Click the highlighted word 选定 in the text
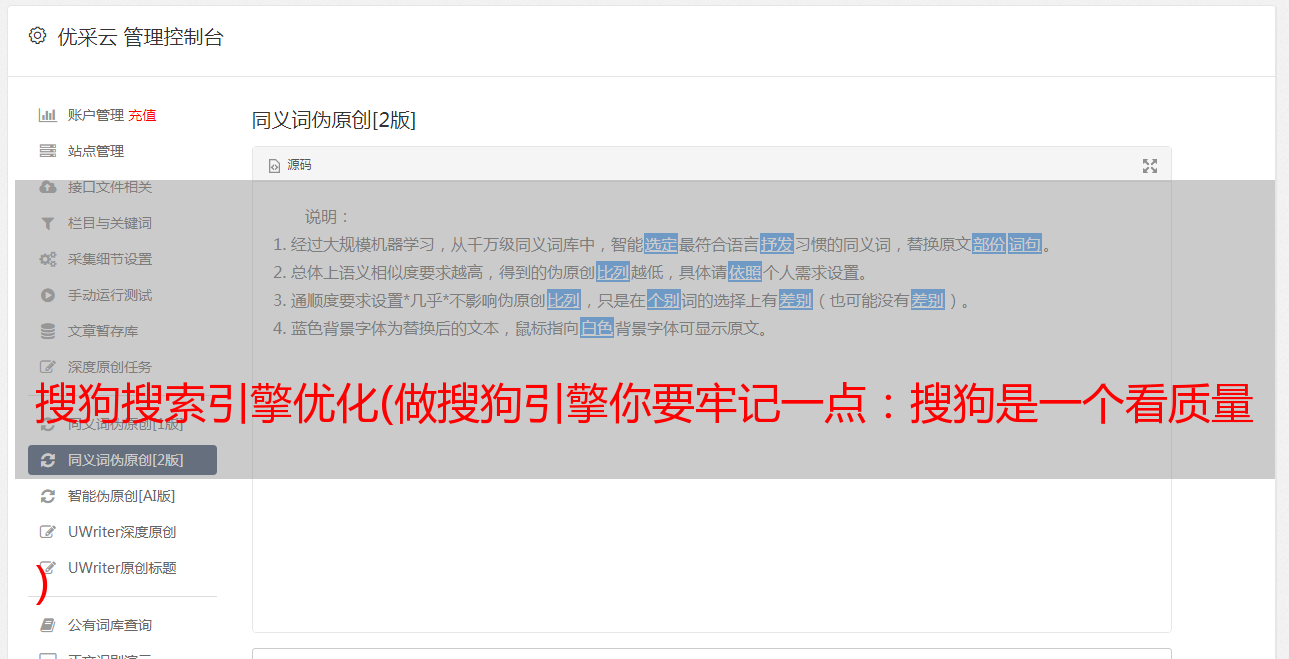This screenshot has width=1289, height=659. click(661, 244)
